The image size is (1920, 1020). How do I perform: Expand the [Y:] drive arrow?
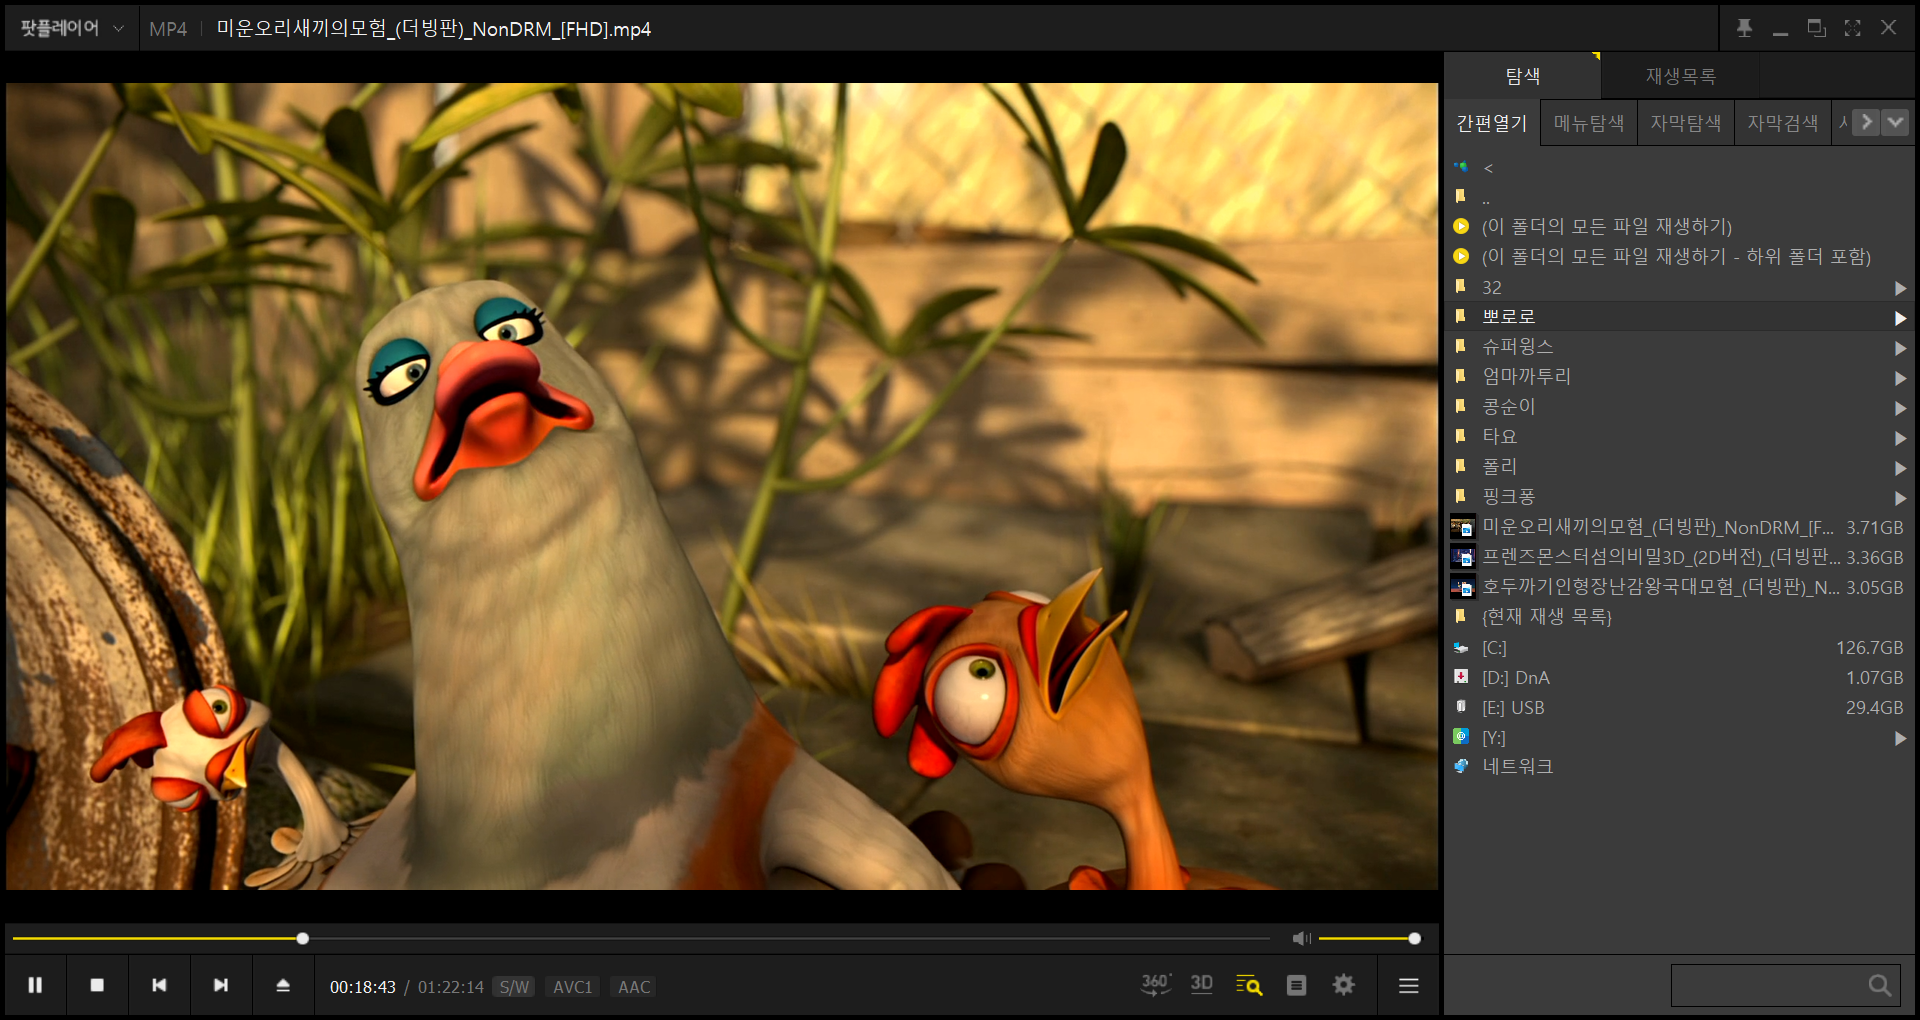click(1900, 738)
